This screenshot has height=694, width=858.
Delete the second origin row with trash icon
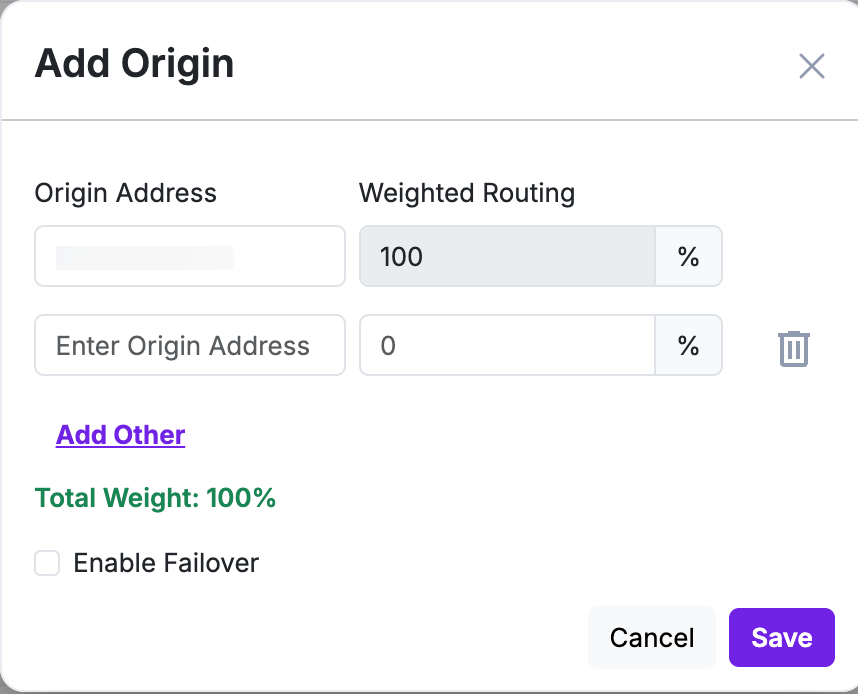tap(793, 348)
